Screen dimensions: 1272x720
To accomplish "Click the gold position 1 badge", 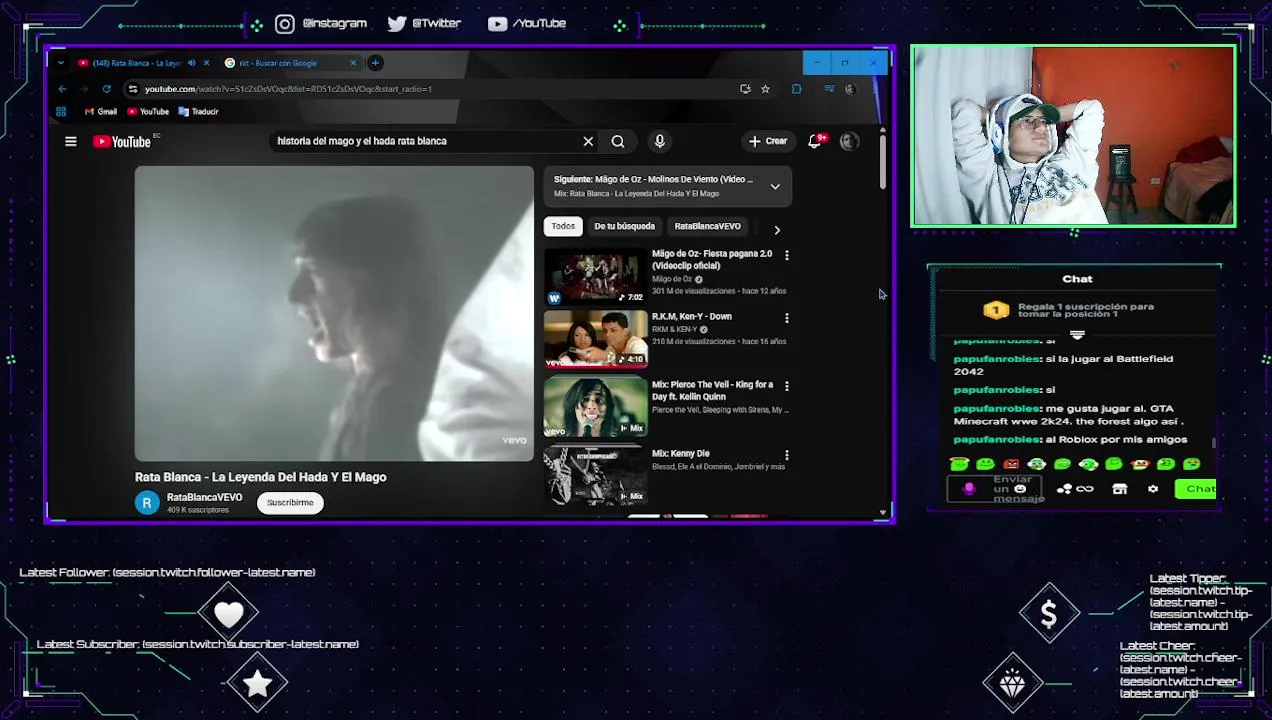I will point(996,311).
